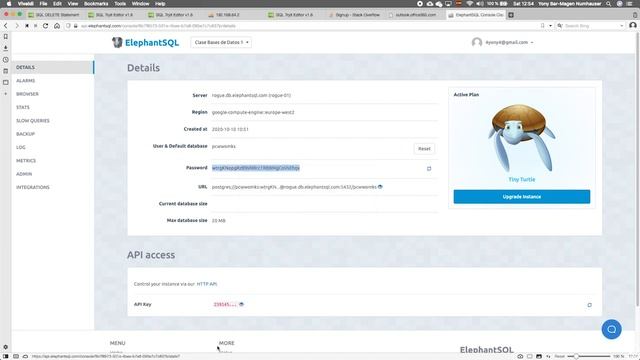Open the bookmark dropdown arrow in address bar
640x360 pixels.
[550, 26]
